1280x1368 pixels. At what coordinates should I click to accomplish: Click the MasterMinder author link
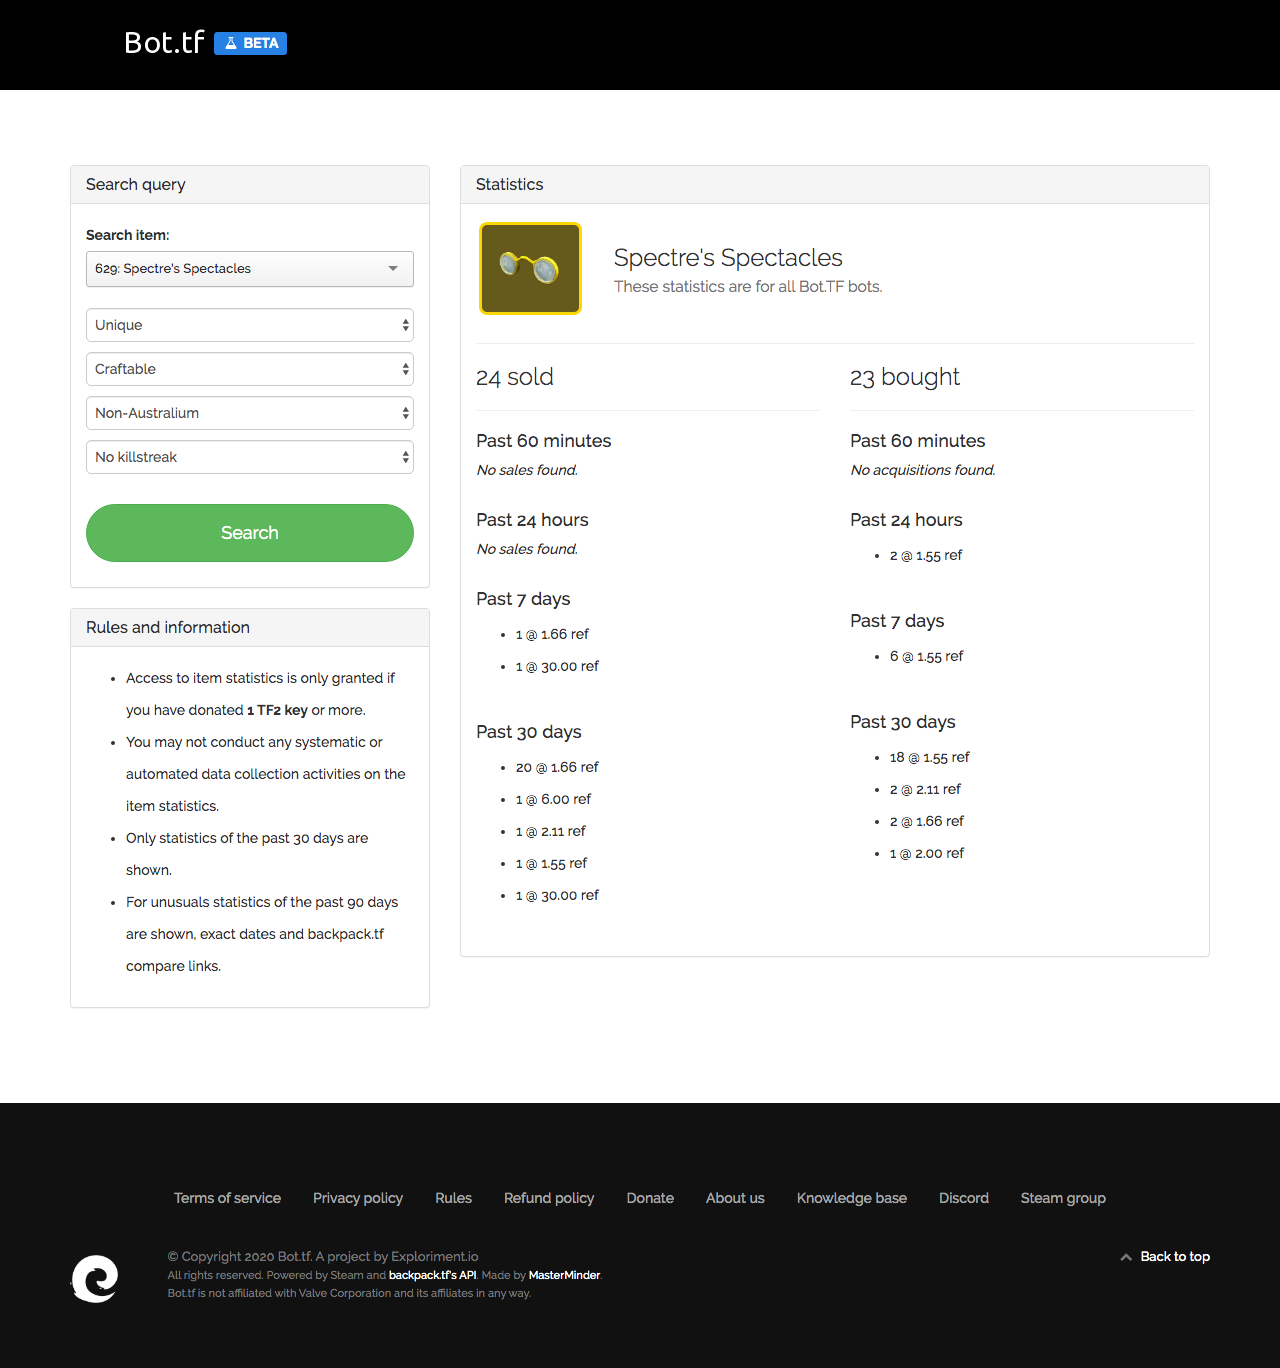click(564, 1275)
